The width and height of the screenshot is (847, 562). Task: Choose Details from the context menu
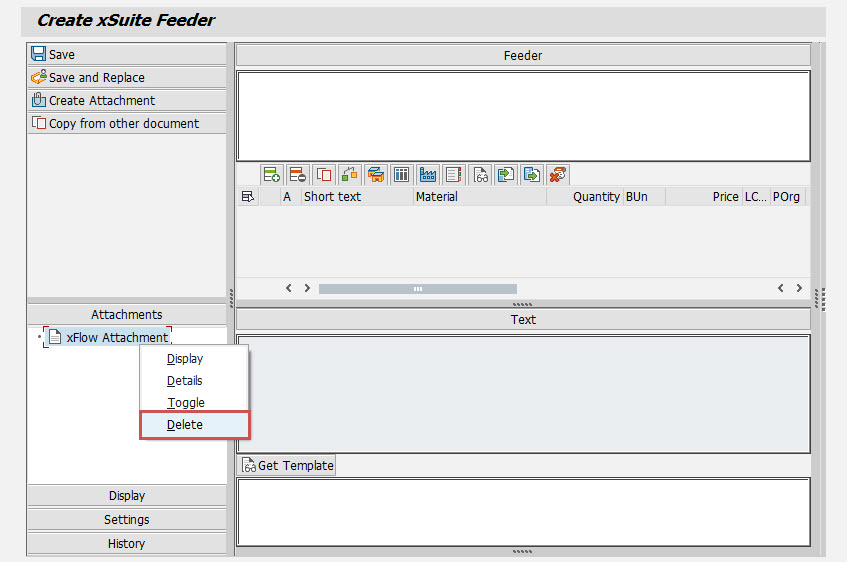pyautogui.click(x=184, y=381)
